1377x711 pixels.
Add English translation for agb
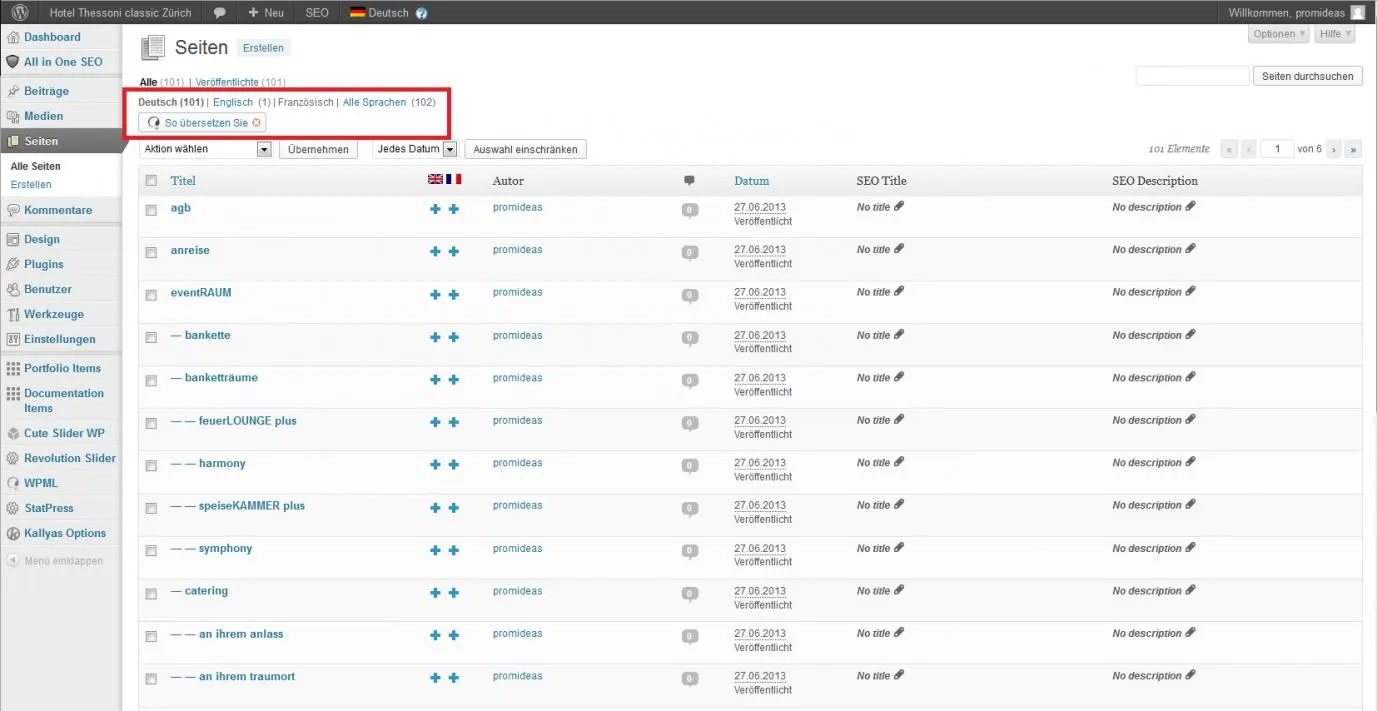pos(435,209)
